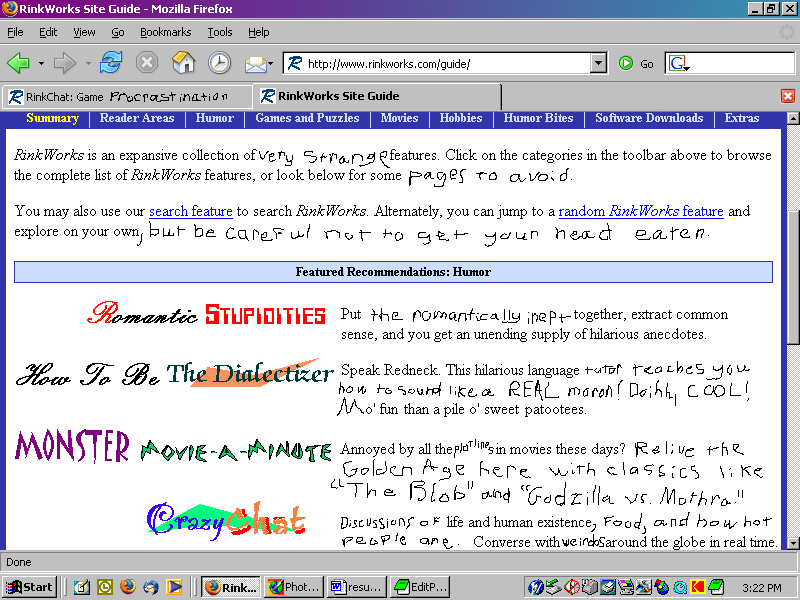Click the vertical scrollbar thumb
The image size is (800, 600).
coord(793,277)
